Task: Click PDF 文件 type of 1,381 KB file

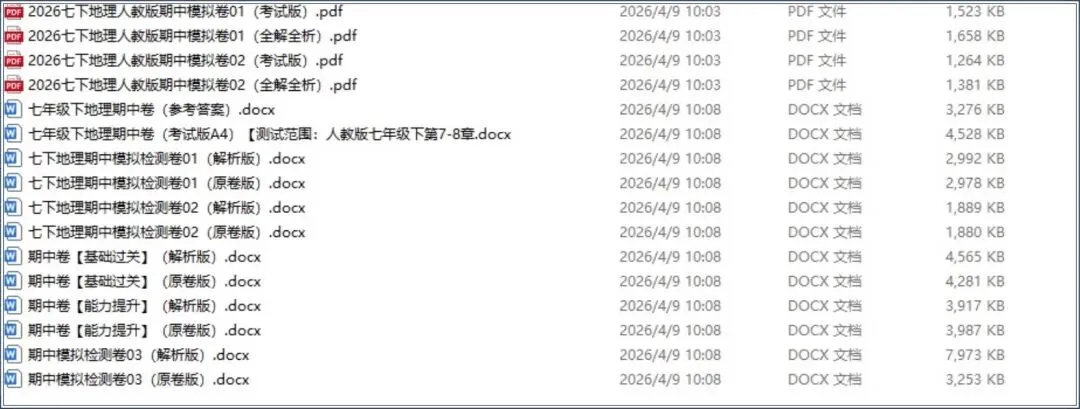Action: pyautogui.click(x=817, y=85)
